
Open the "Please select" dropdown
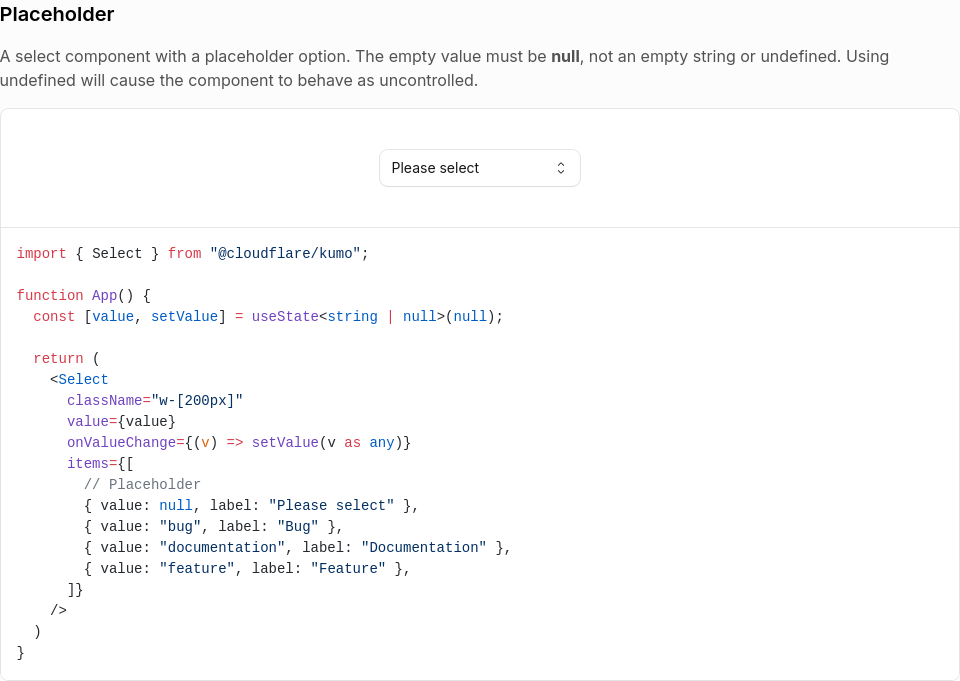(x=479, y=168)
